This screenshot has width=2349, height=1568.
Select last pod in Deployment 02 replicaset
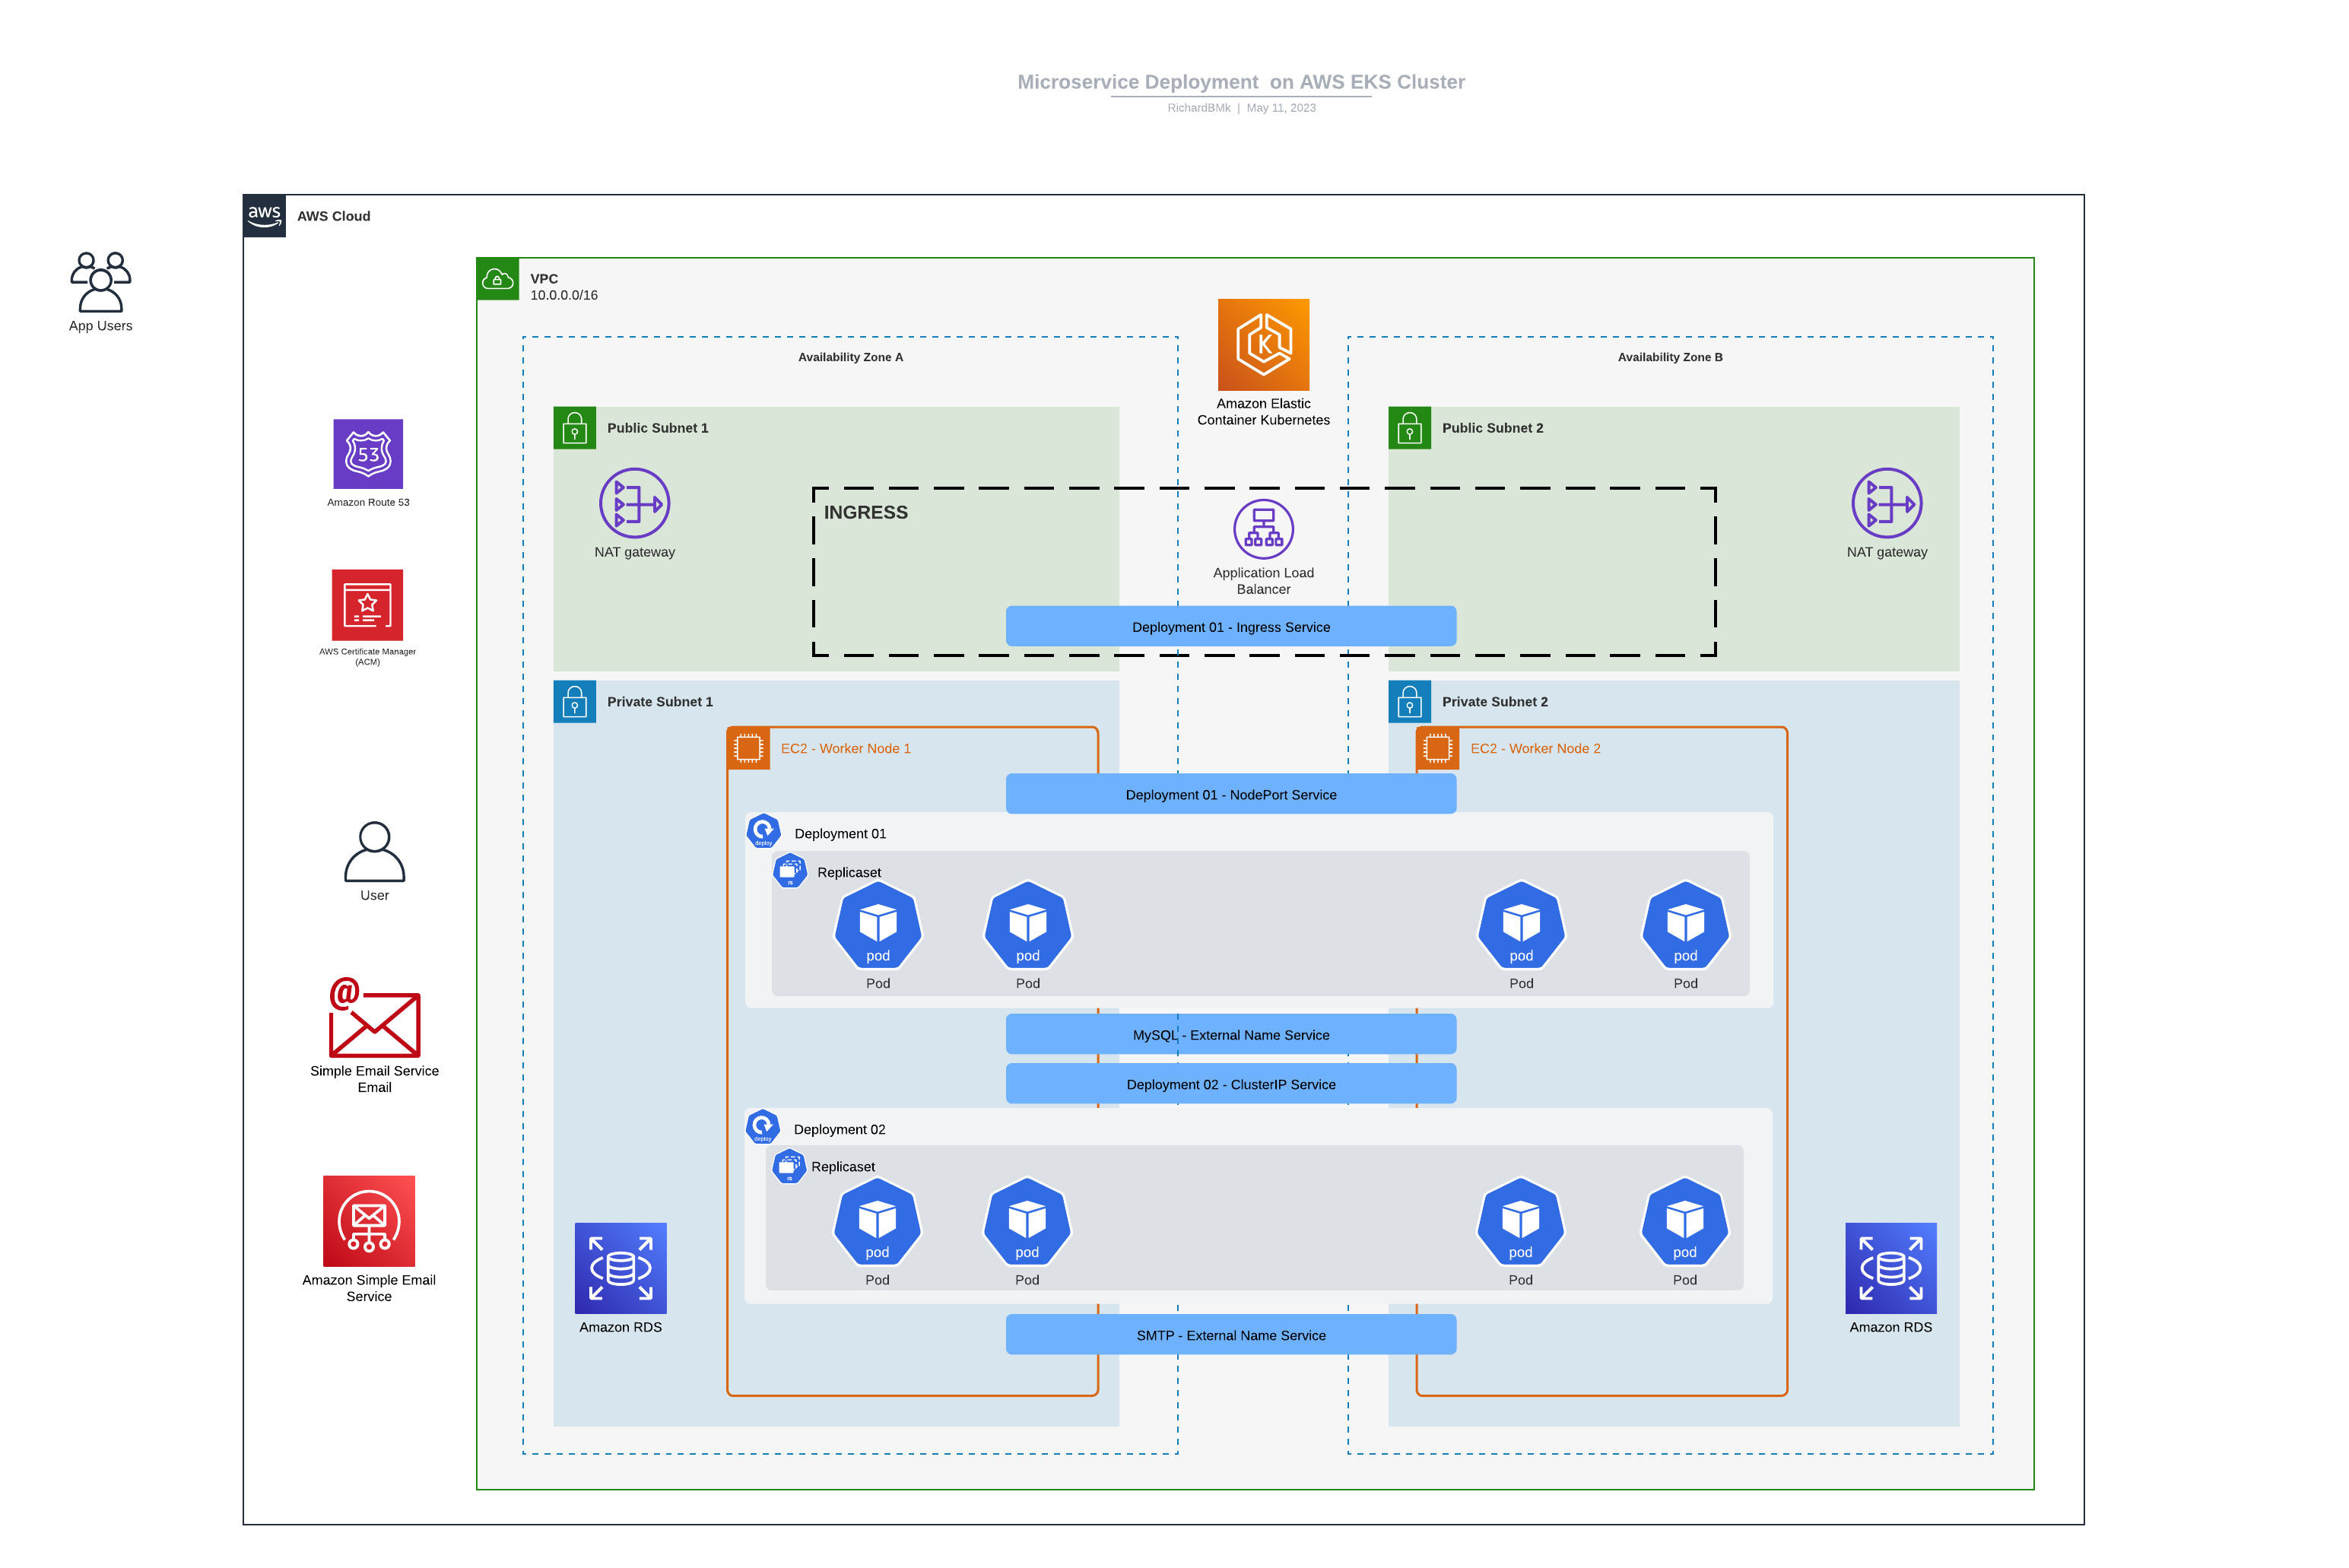(1685, 1222)
